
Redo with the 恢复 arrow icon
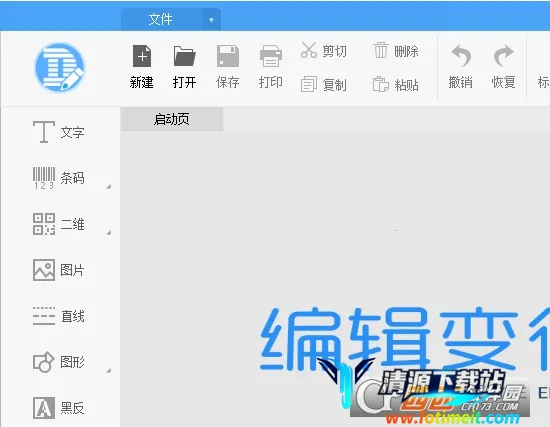(504, 55)
